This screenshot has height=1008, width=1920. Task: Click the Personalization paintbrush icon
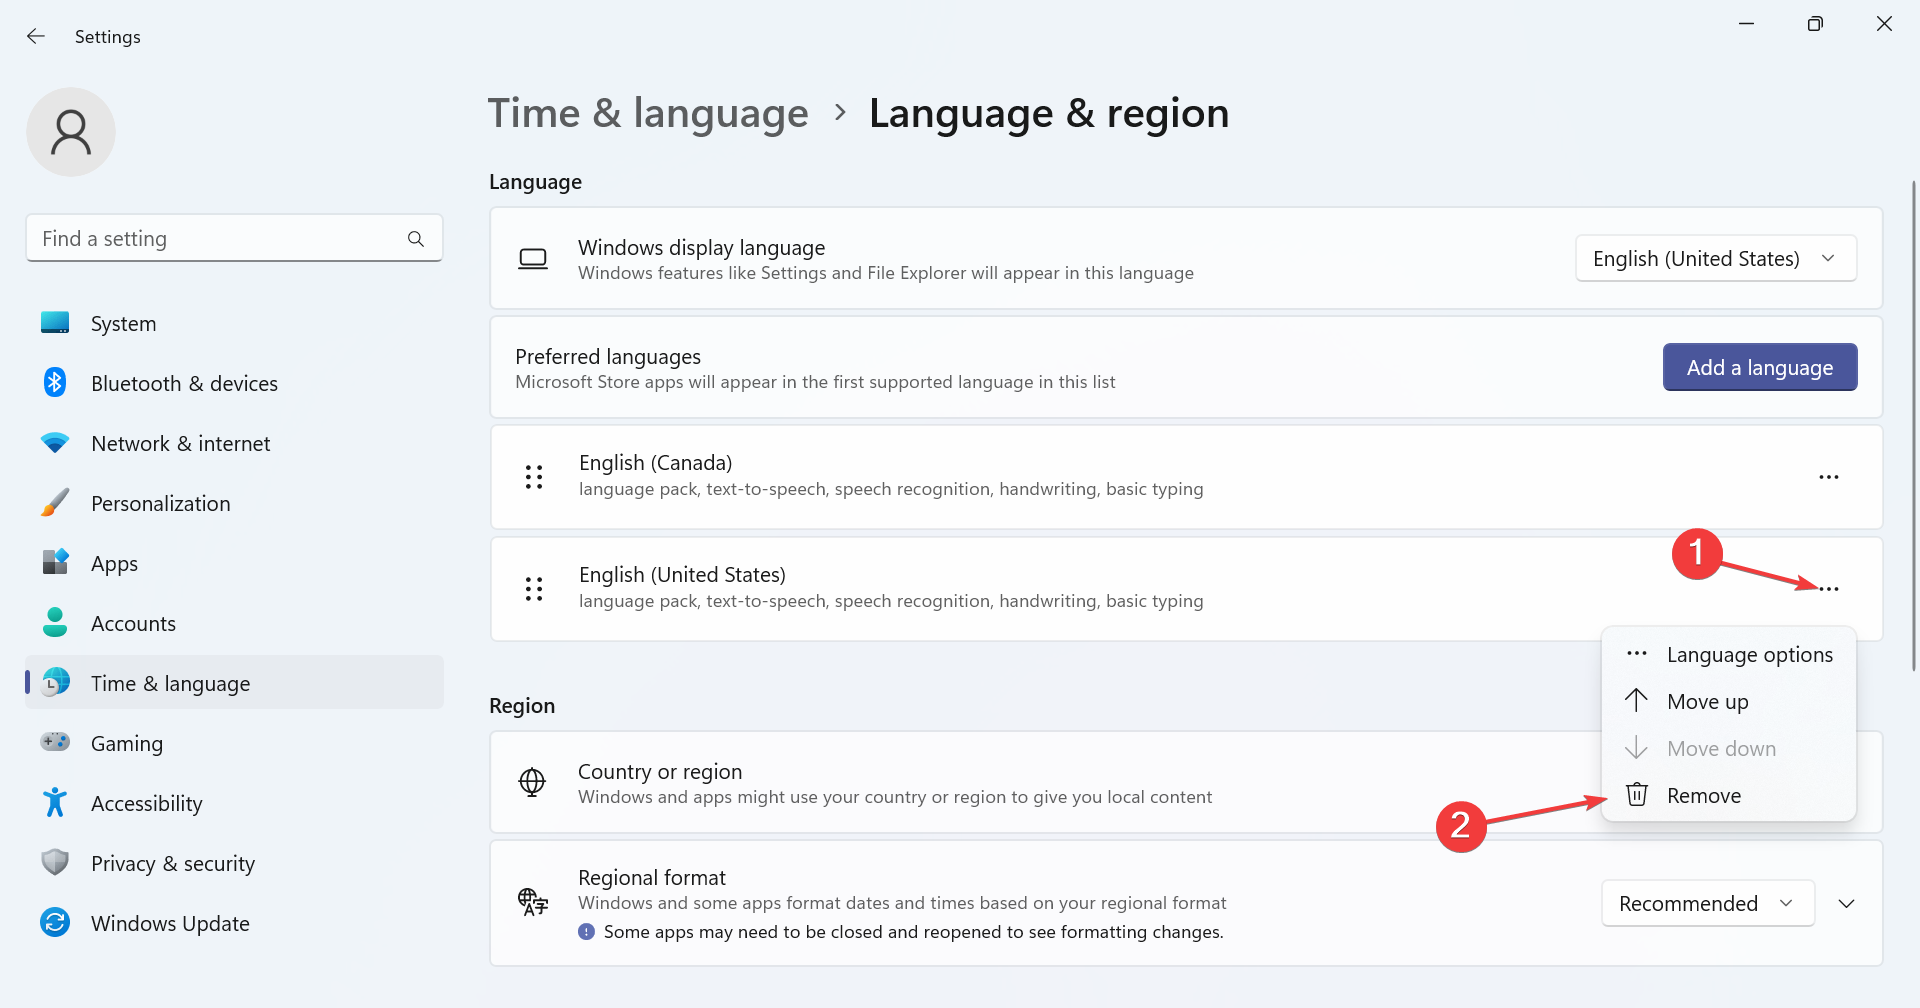(x=55, y=503)
